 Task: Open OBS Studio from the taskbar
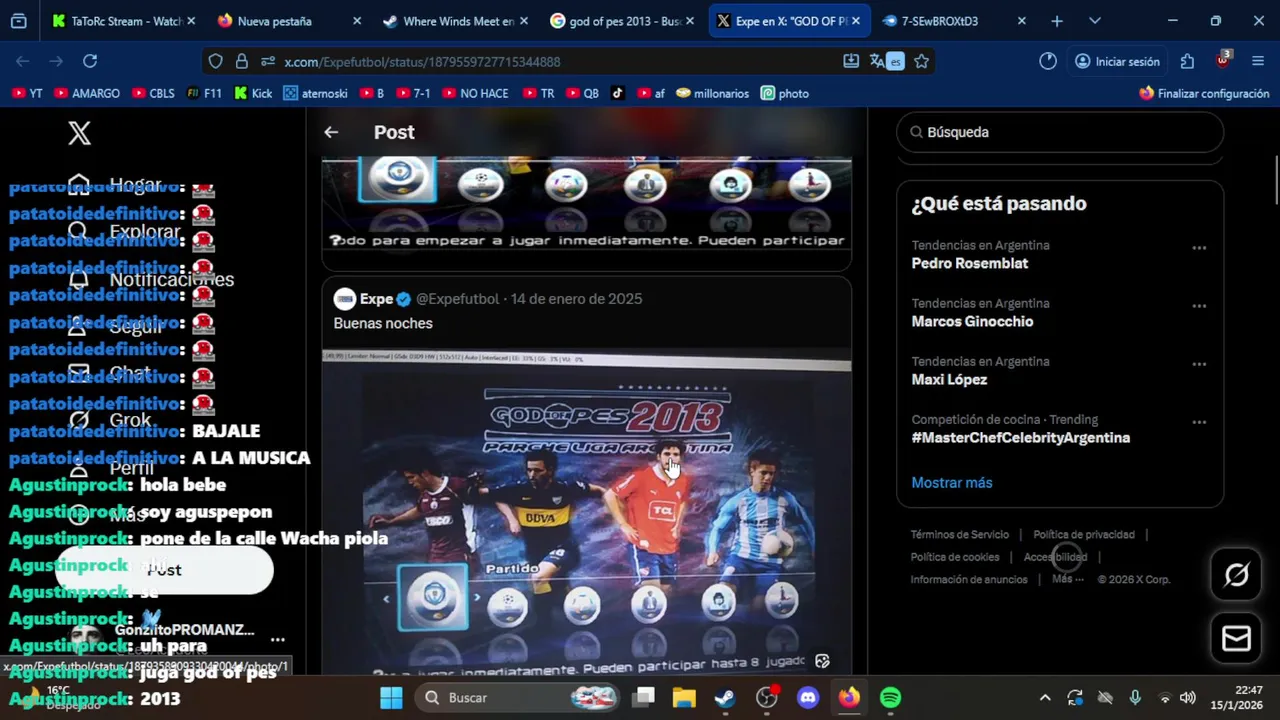point(767,698)
